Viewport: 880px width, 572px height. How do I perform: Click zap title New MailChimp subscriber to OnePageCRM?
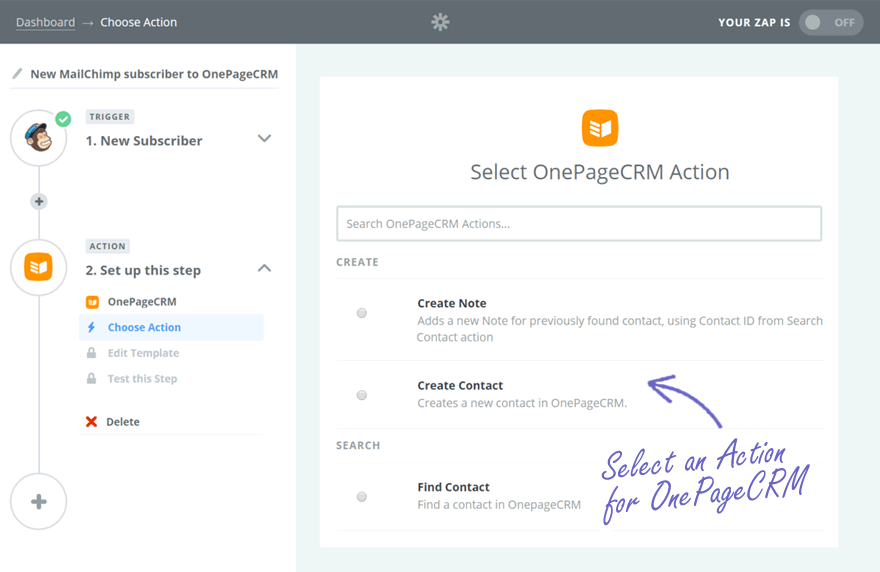pyautogui.click(x=154, y=74)
